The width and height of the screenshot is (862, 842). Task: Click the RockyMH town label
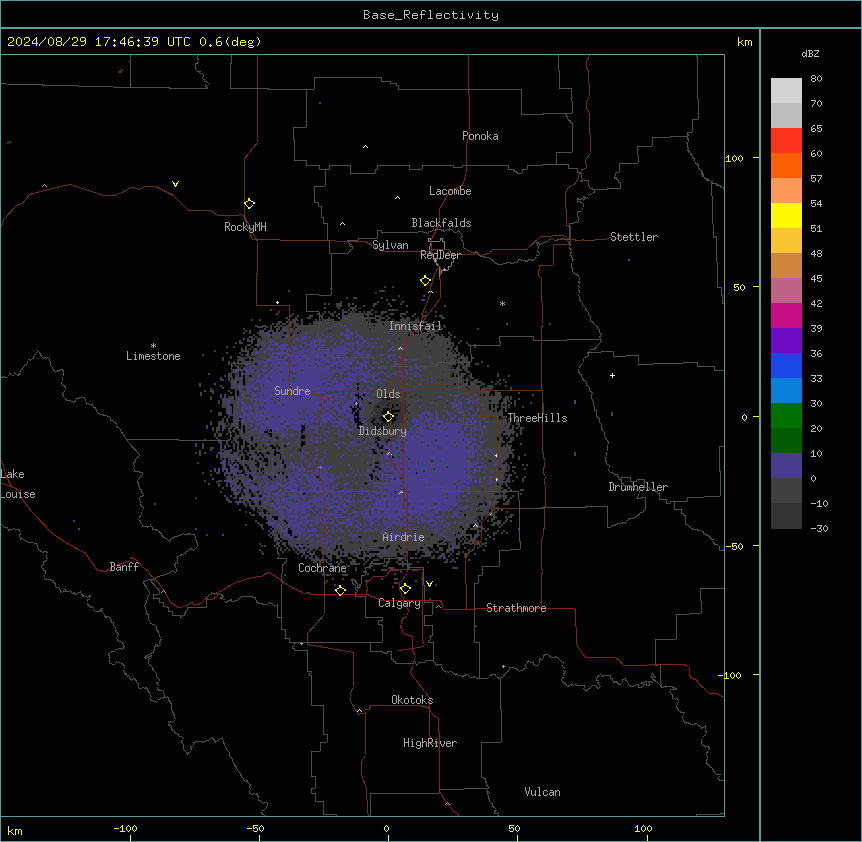coord(245,227)
